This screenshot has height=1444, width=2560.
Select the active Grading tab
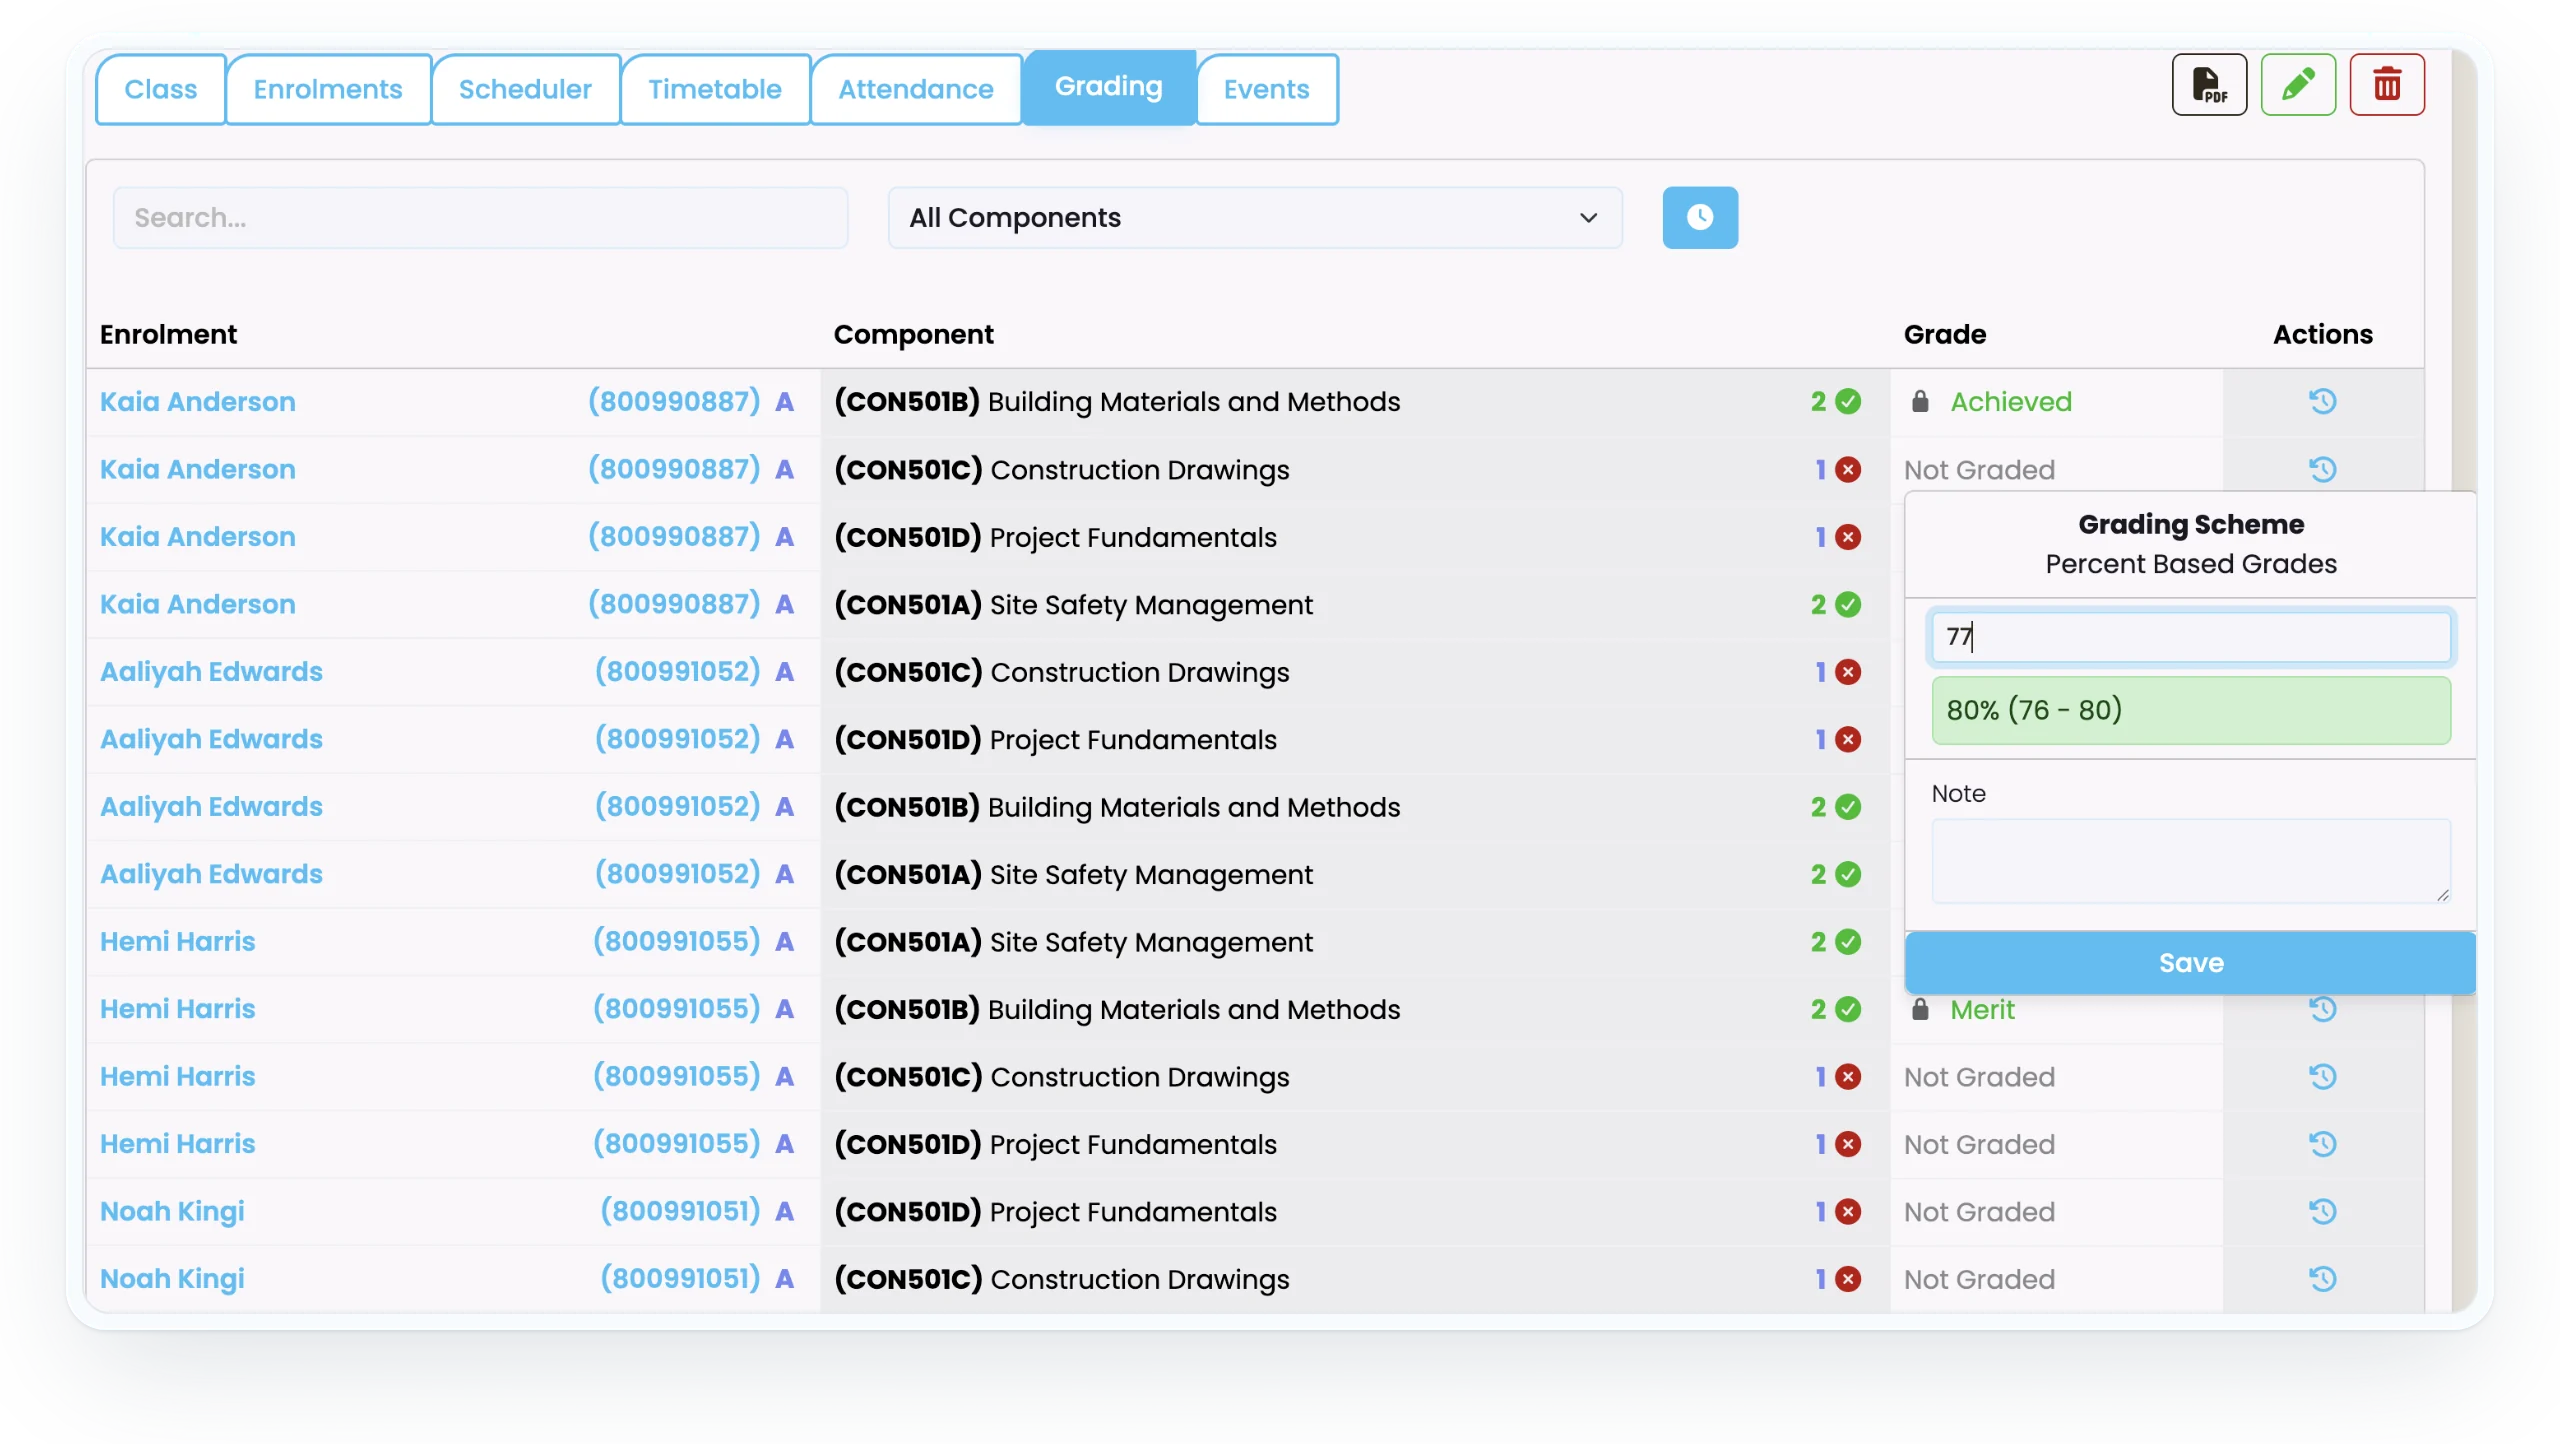[x=1109, y=87]
